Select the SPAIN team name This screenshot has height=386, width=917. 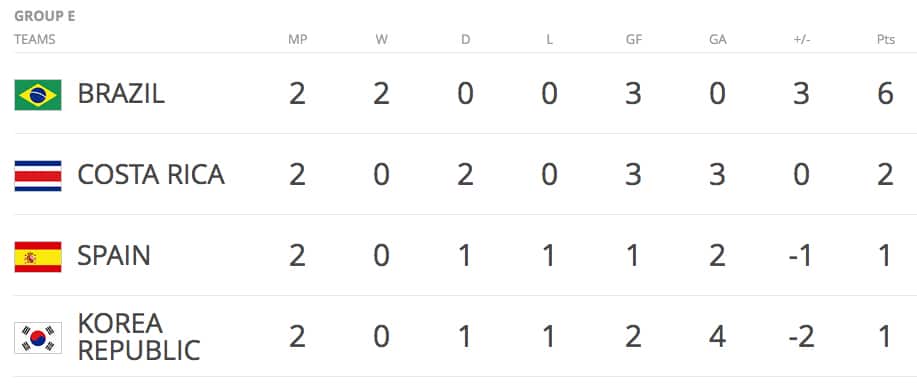(114, 256)
